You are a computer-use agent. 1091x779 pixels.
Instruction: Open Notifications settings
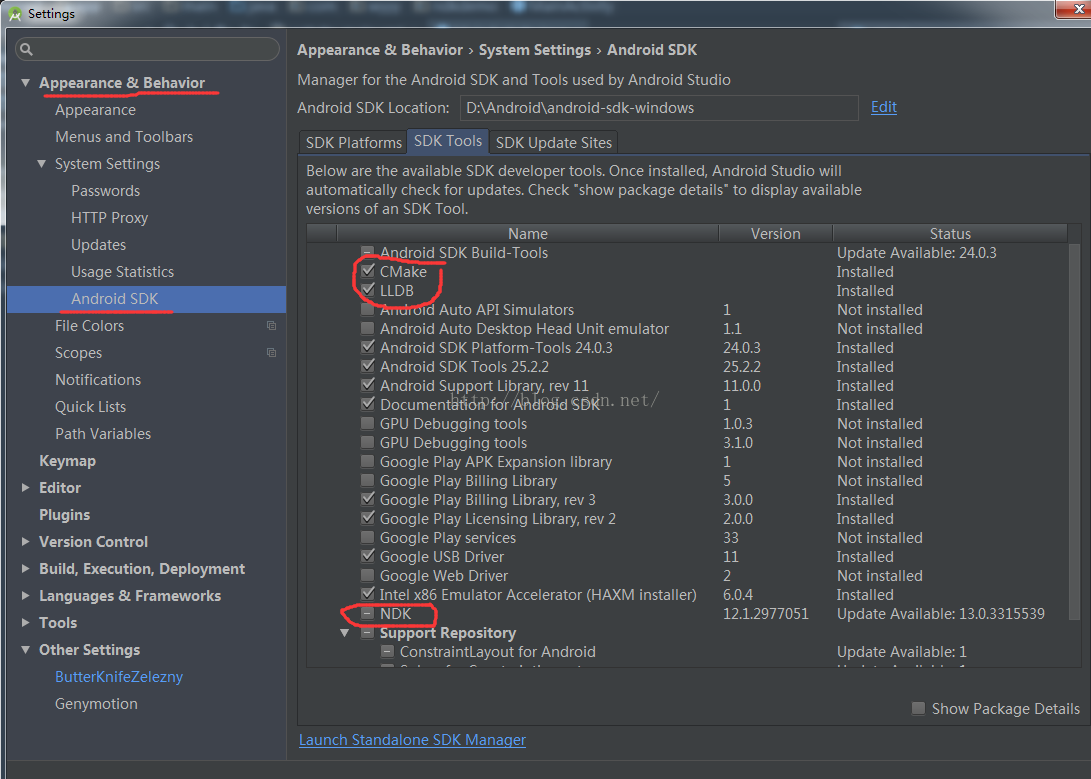98,380
